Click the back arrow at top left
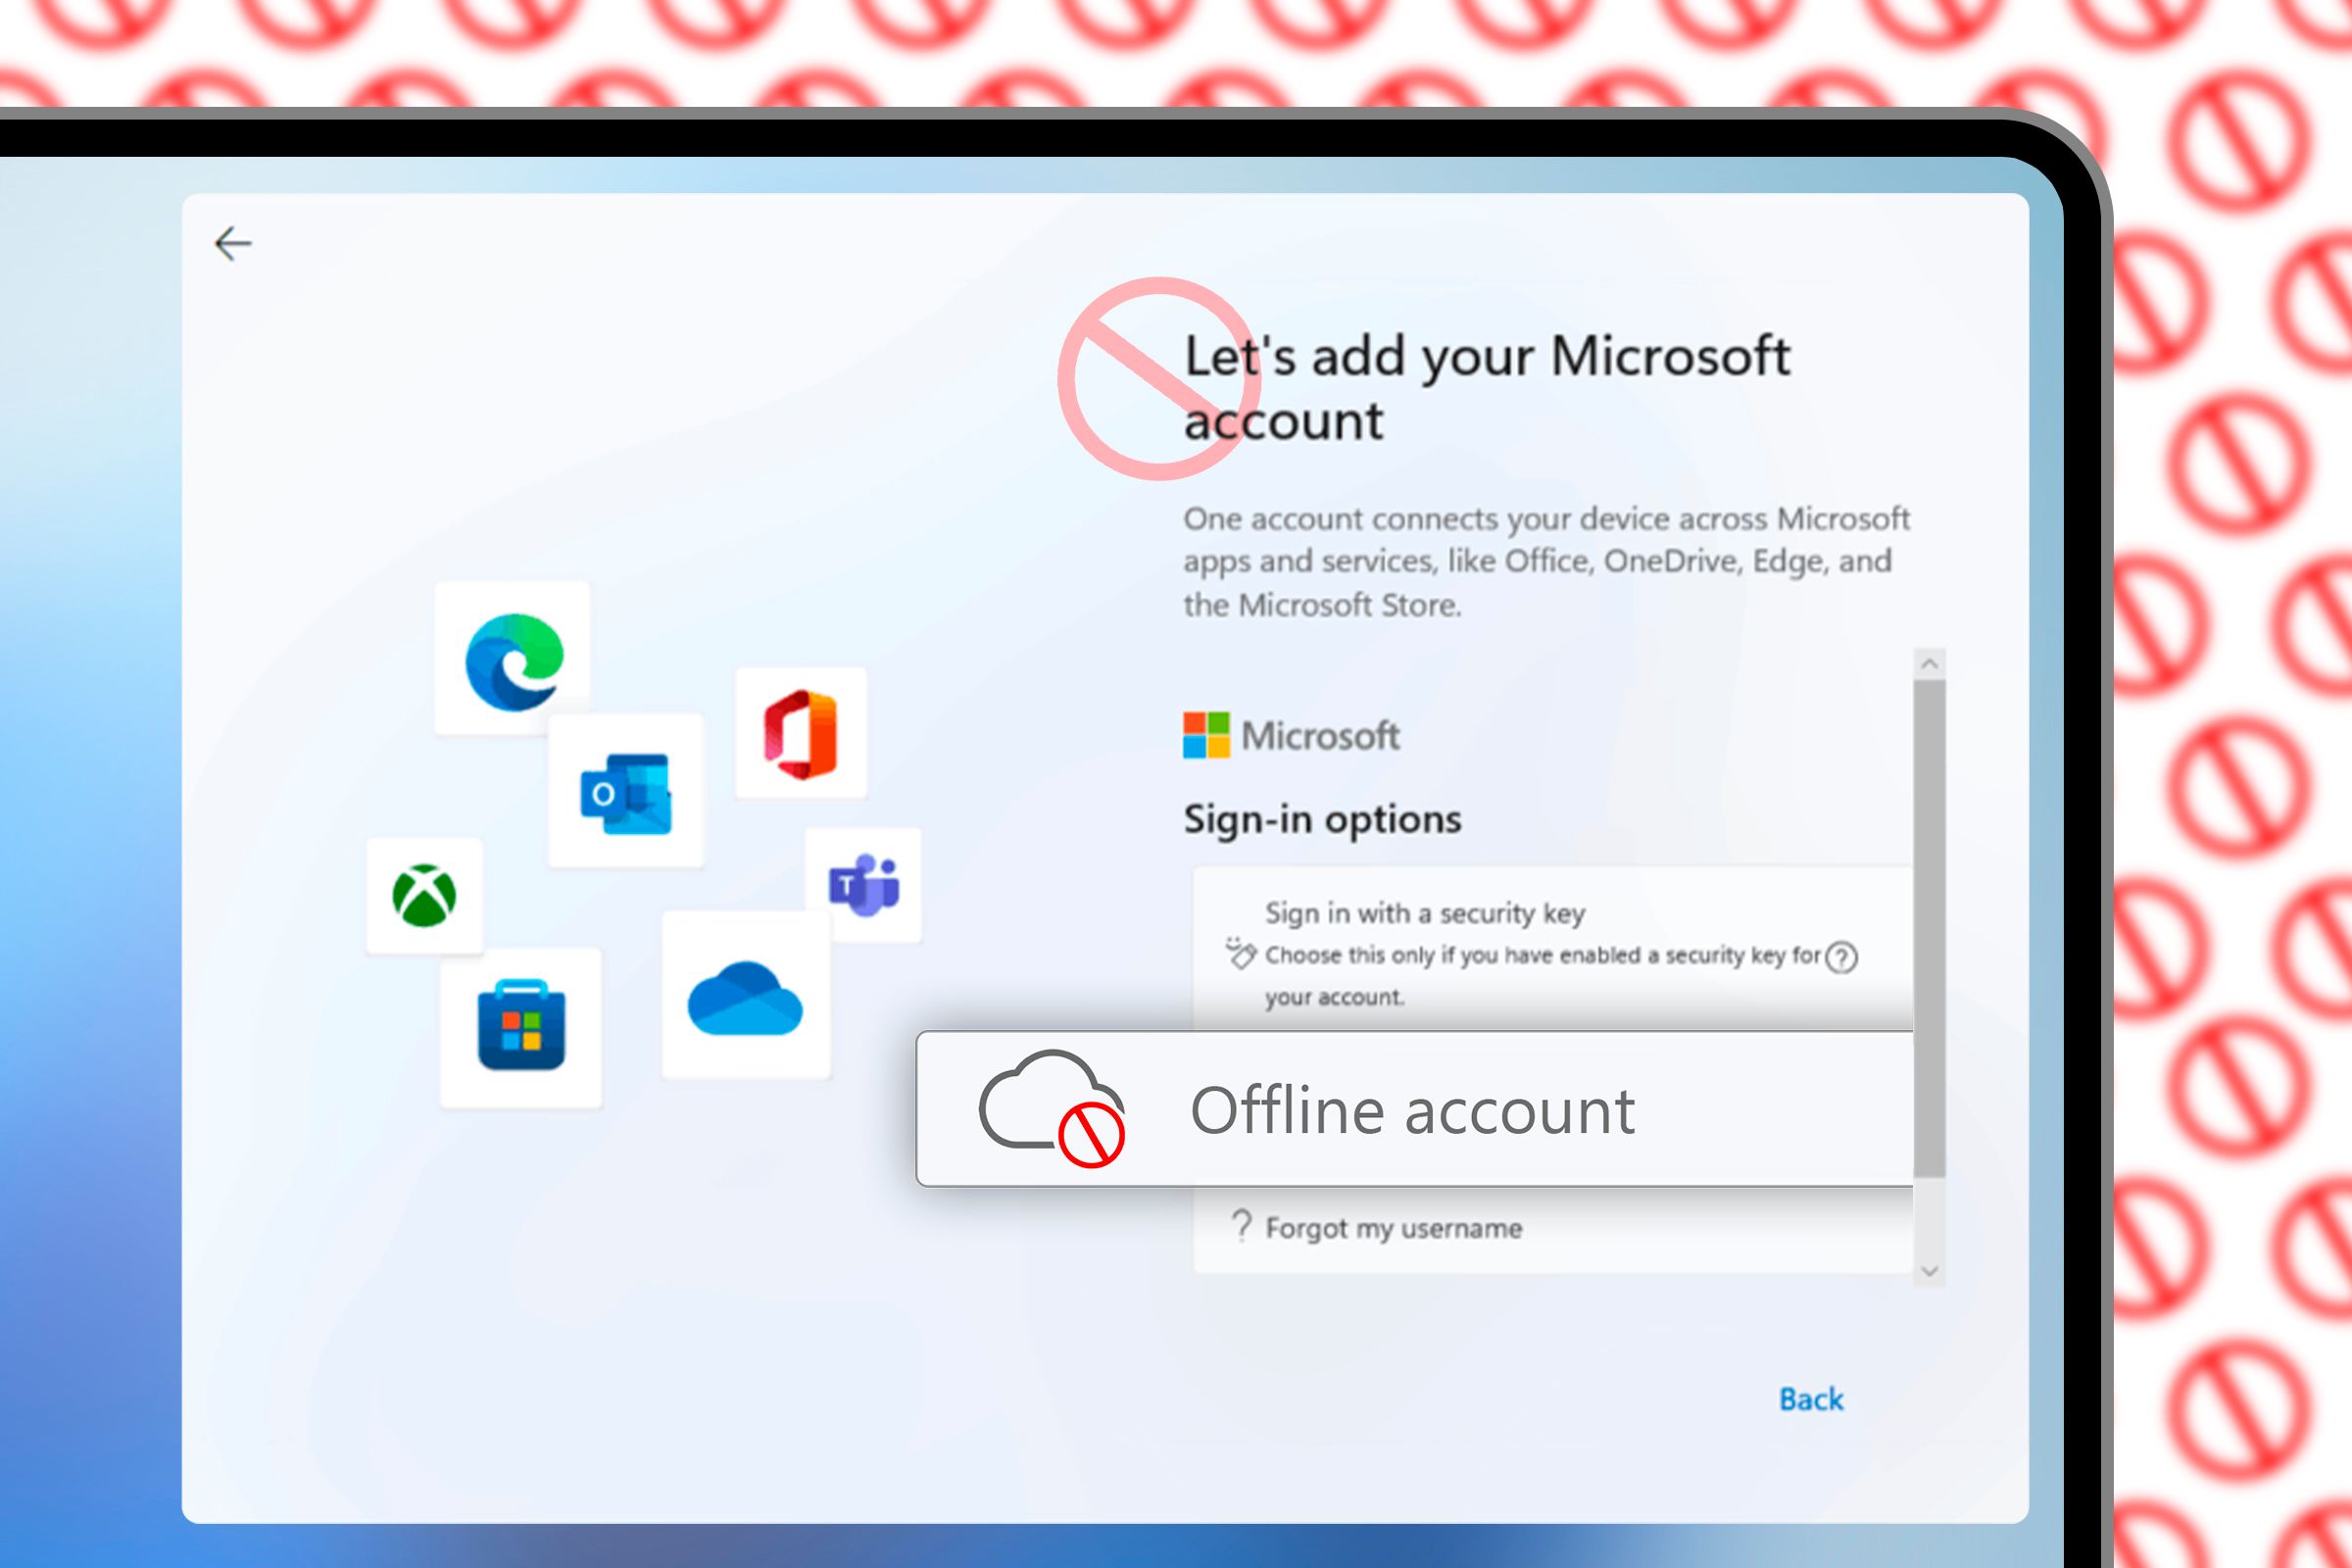Screen dimensions: 2352x1568 [x=233, y=243]
